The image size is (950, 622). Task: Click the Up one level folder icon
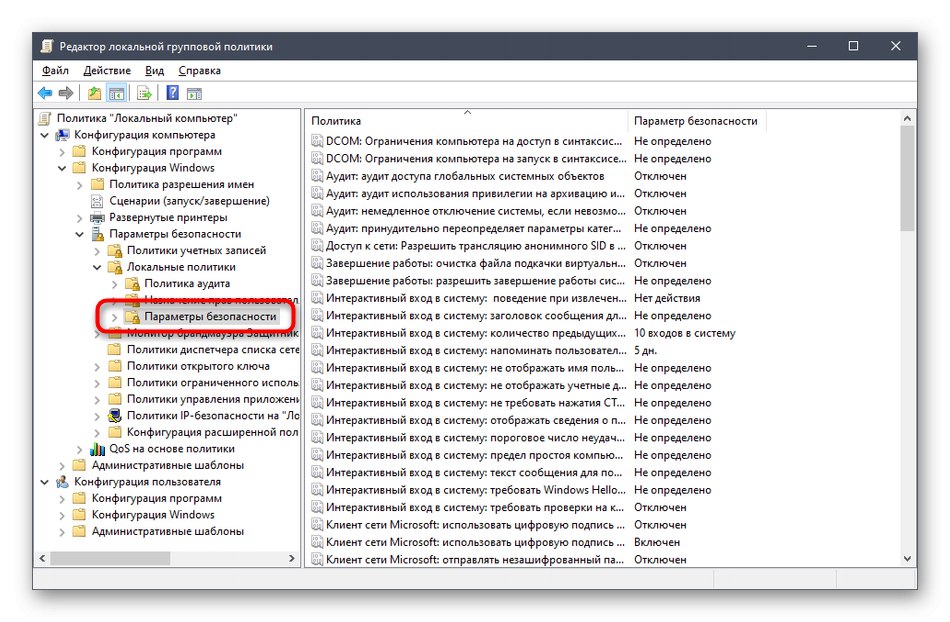click(95, 93)
